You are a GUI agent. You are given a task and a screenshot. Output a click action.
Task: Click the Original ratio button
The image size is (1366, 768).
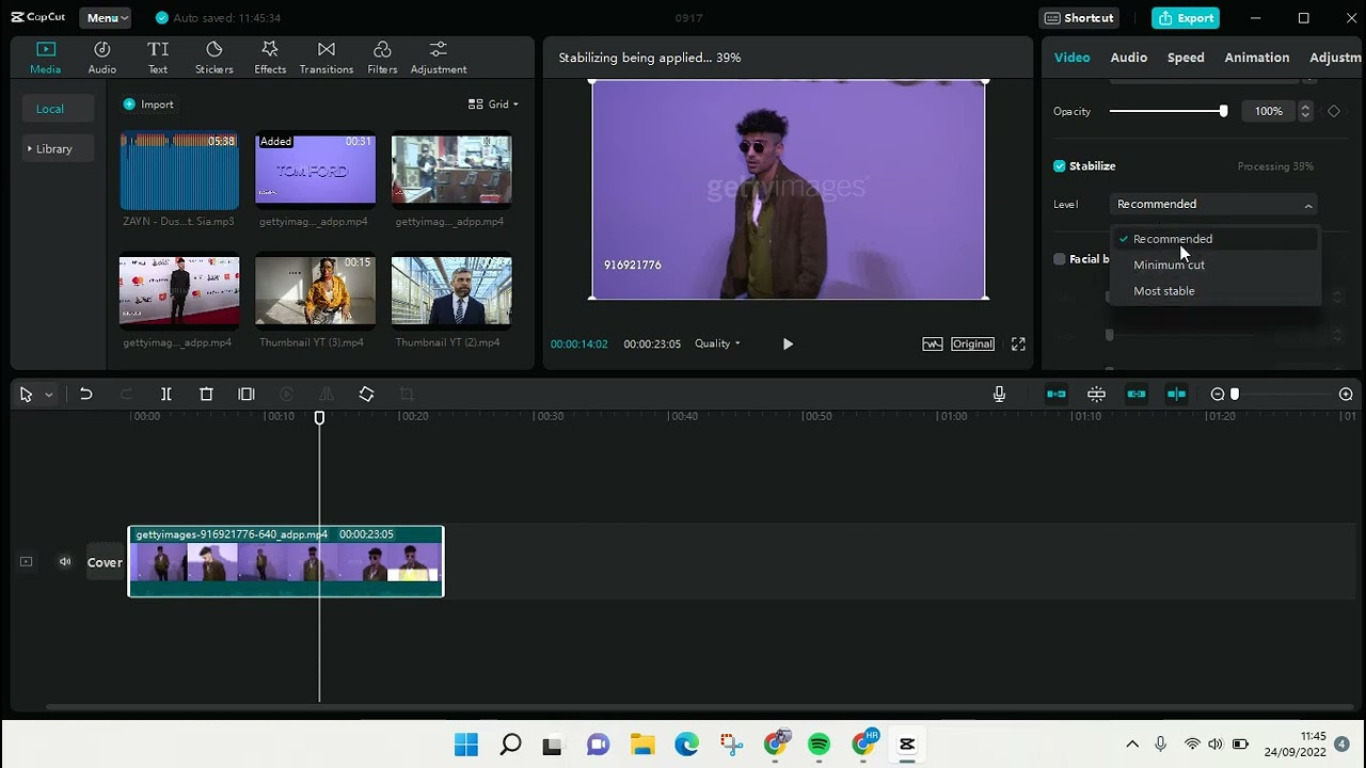(x=972, y=344)
